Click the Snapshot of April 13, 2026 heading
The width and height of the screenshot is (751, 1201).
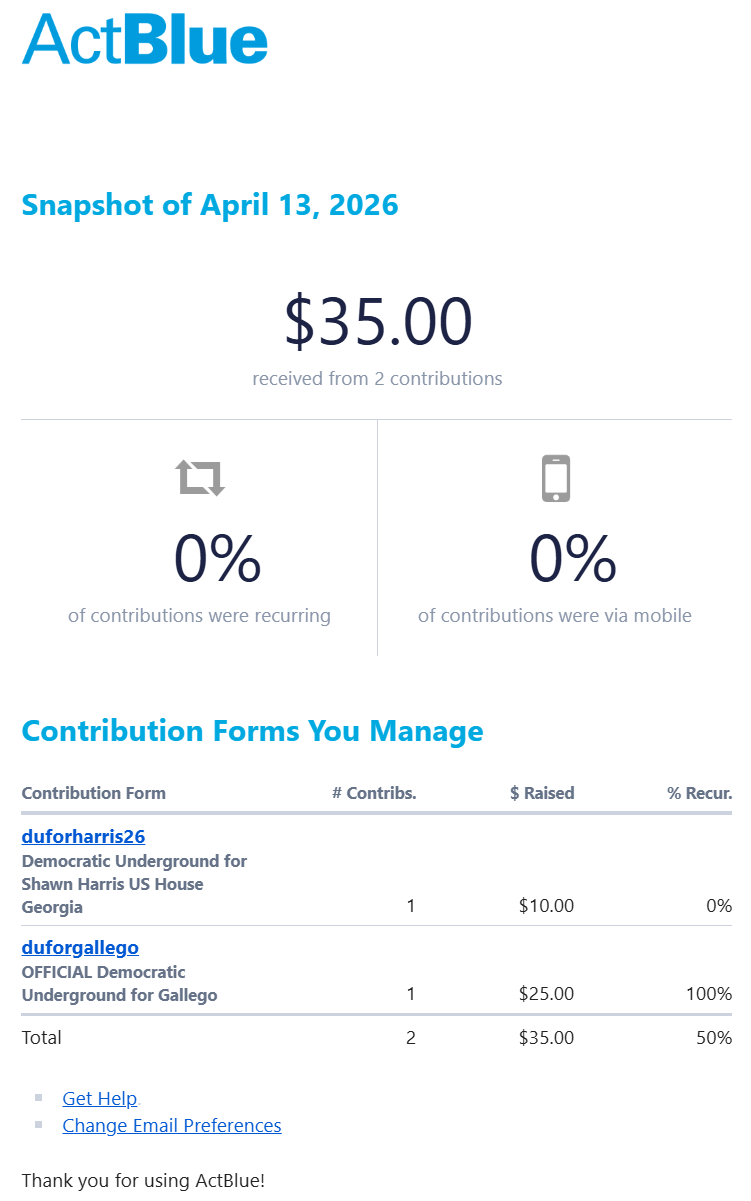point(210,205)
